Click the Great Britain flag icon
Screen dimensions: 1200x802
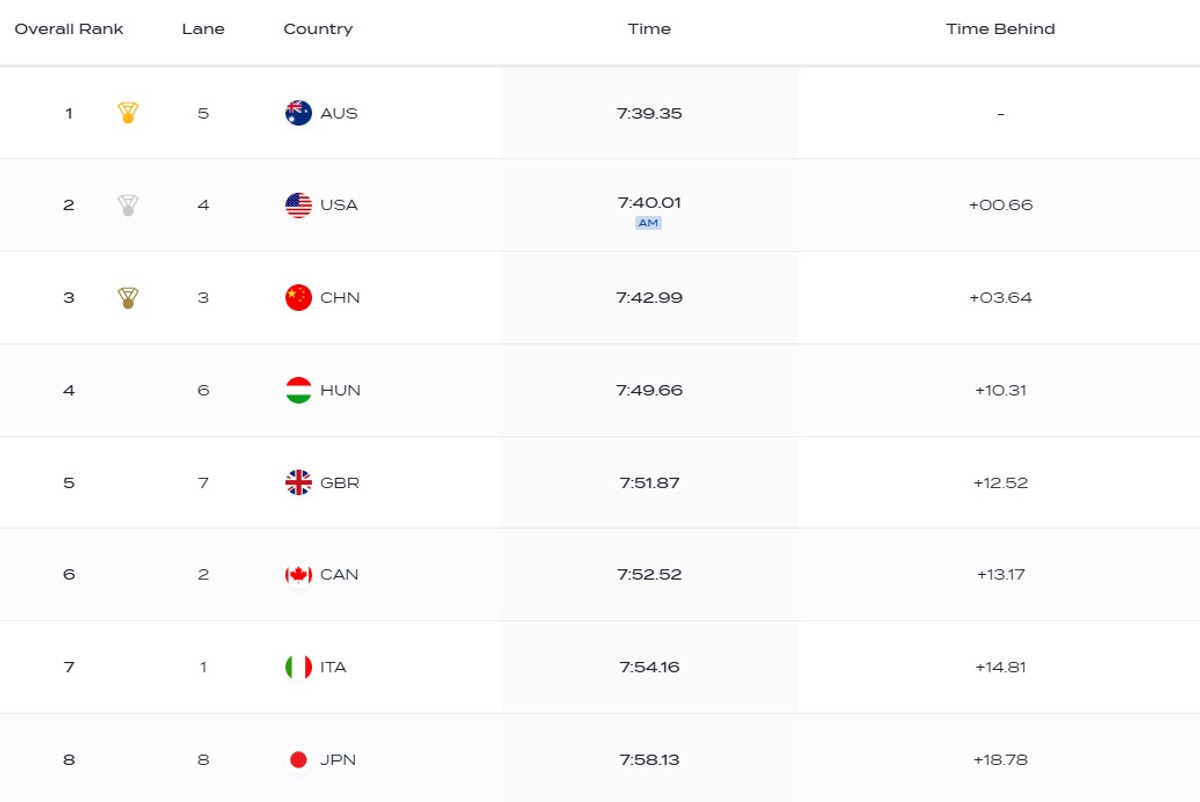click(x=298, y=483)
